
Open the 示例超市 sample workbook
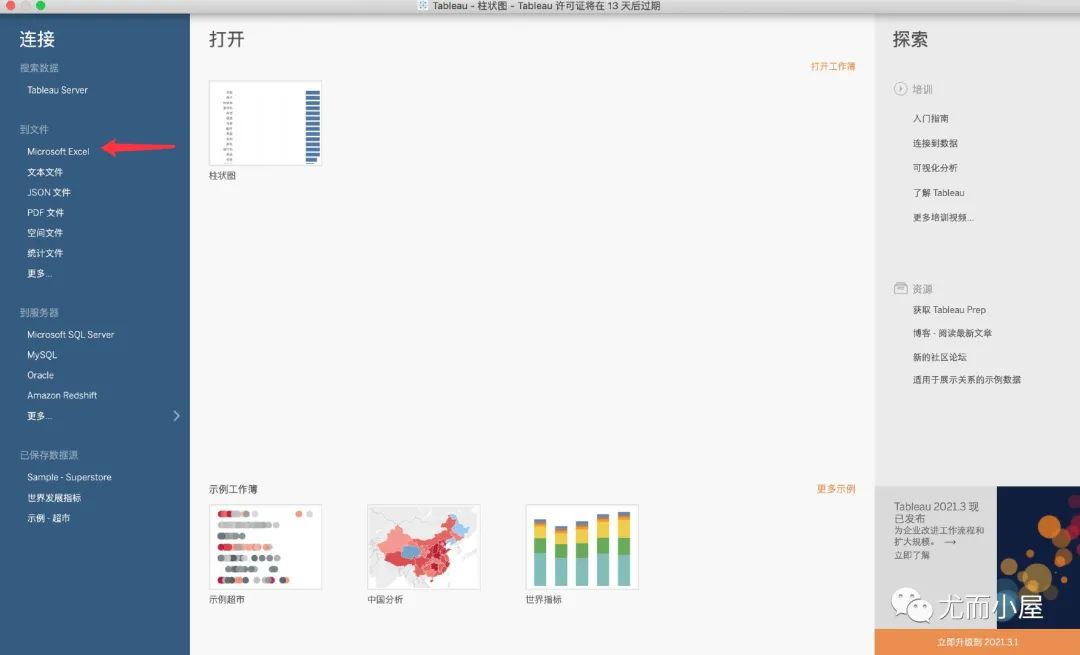(x=265, y=547)
